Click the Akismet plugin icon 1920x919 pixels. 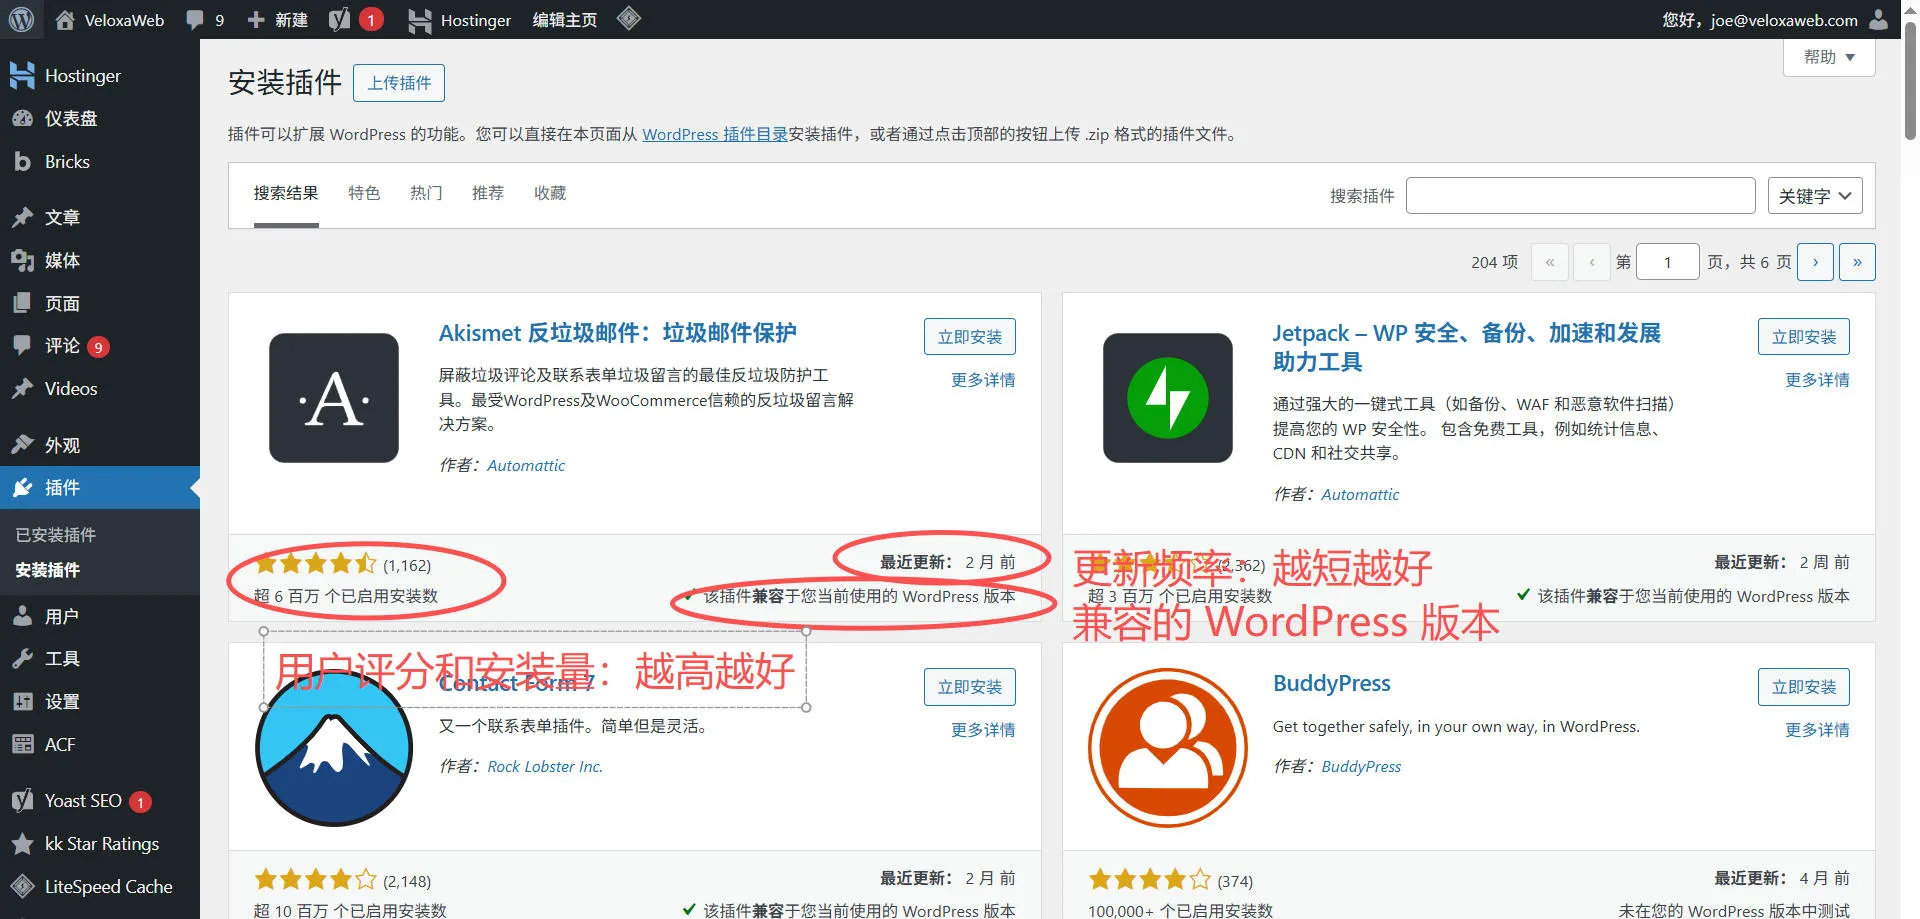tap(334, 398)
